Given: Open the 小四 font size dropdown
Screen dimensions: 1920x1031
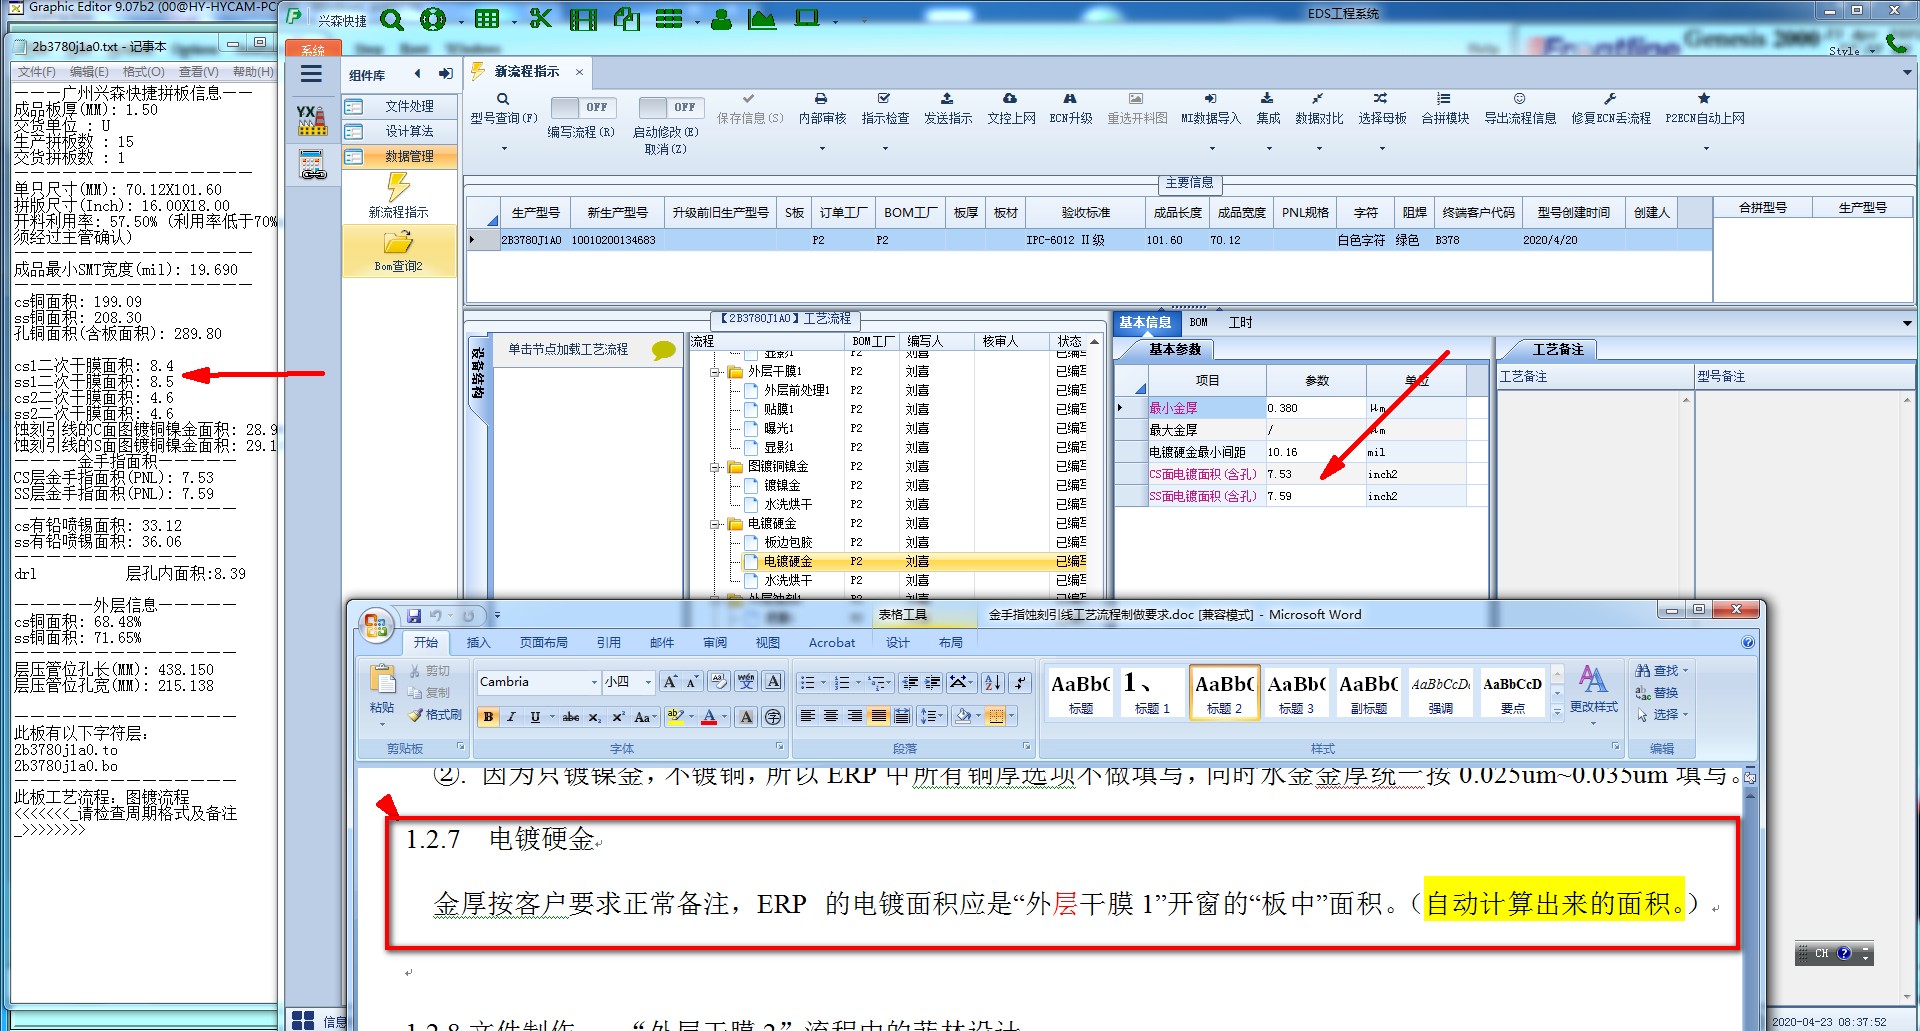Looking at the screenshot, I should pyautogui.click(x=648, y=682).
